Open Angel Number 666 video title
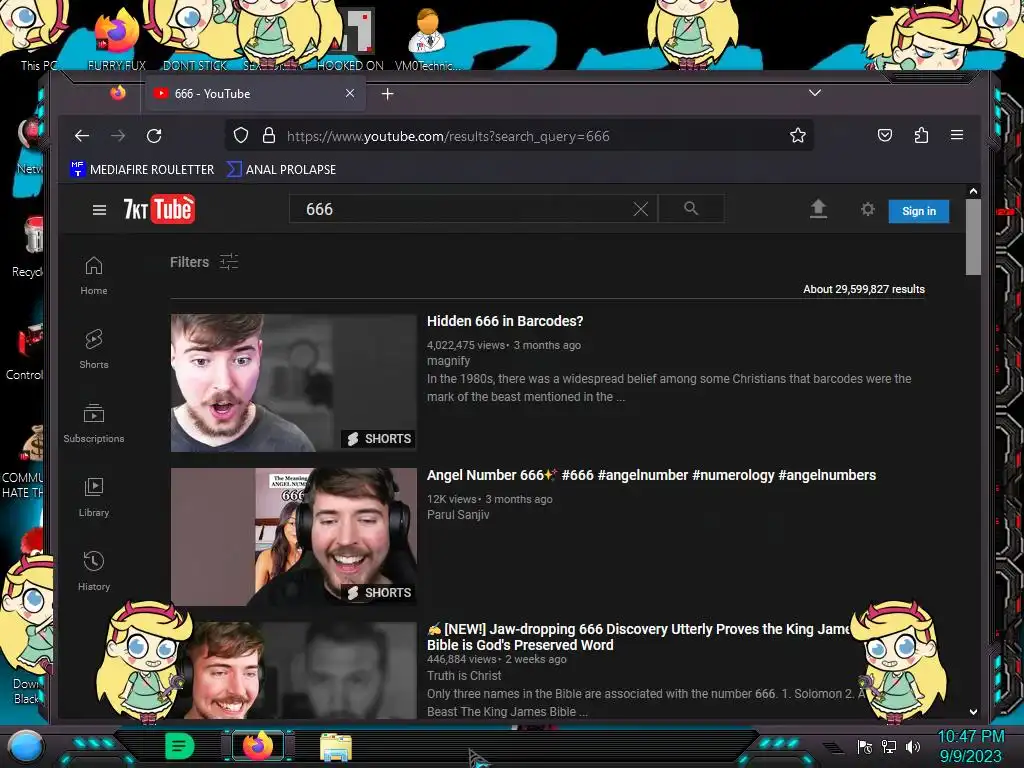The height and width of the screenshot is (768, 1024). point(651,475)
